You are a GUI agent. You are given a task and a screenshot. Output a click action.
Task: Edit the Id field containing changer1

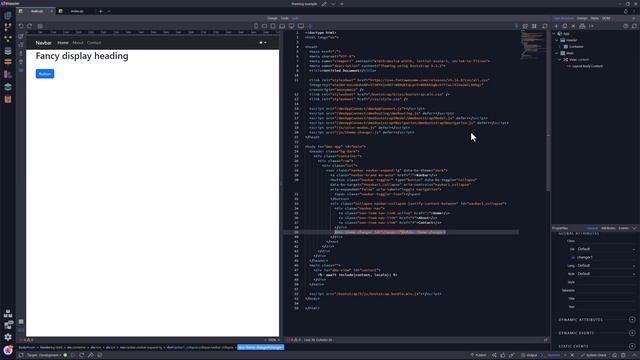tap(606, 258)
